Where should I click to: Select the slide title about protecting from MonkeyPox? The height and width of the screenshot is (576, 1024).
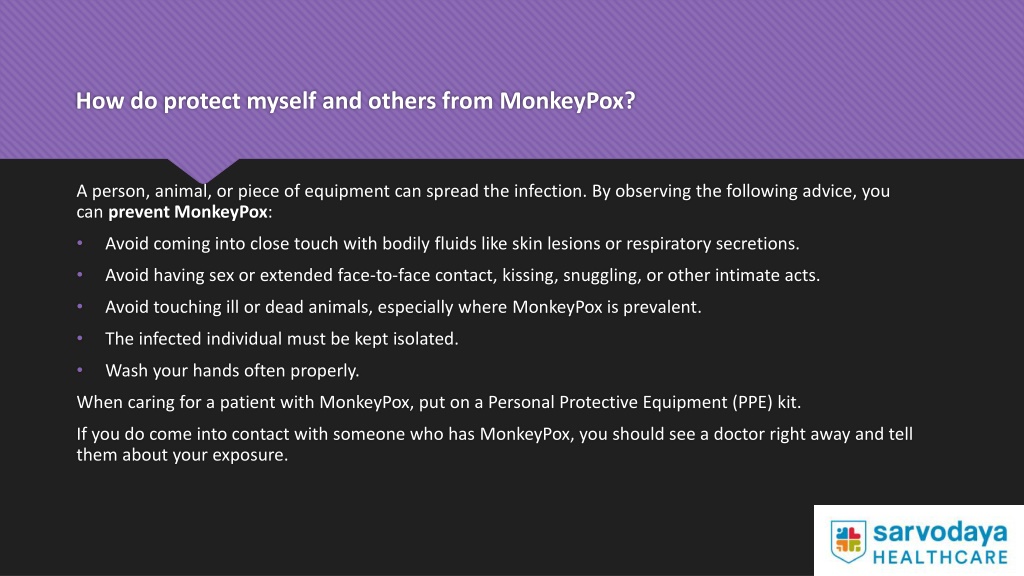pyautogui.click(x=355, y=101)
